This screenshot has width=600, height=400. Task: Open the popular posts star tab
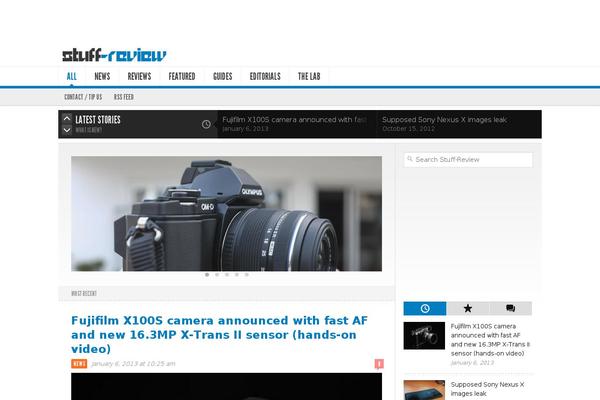pyautogui.click(x=468, y=309)
